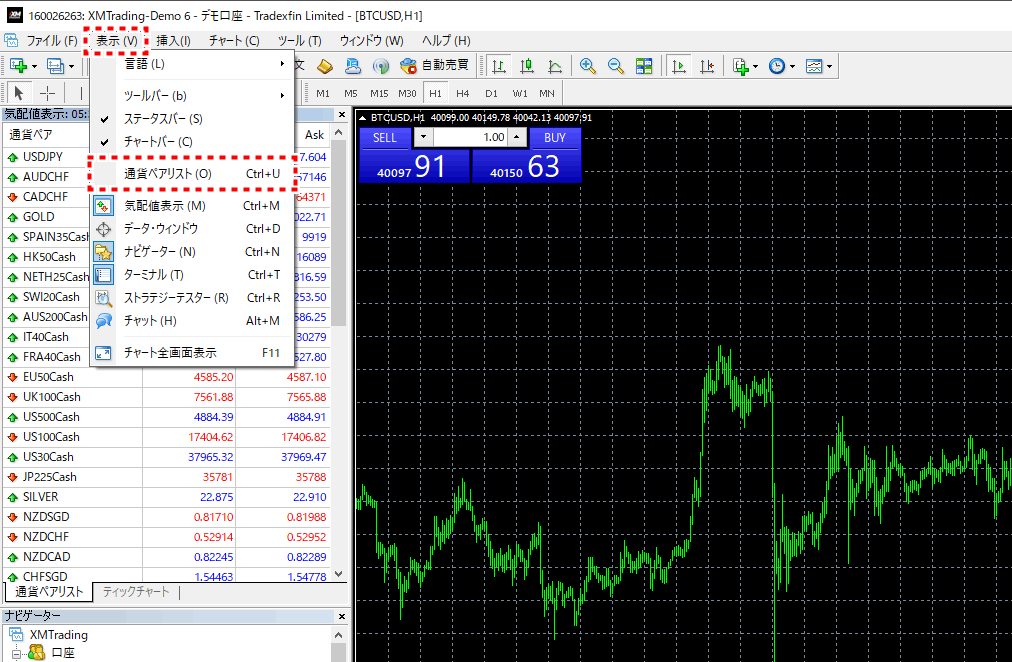Select H1 timeframe
Screen dimensions: 1012x662
tap(436, 94)
